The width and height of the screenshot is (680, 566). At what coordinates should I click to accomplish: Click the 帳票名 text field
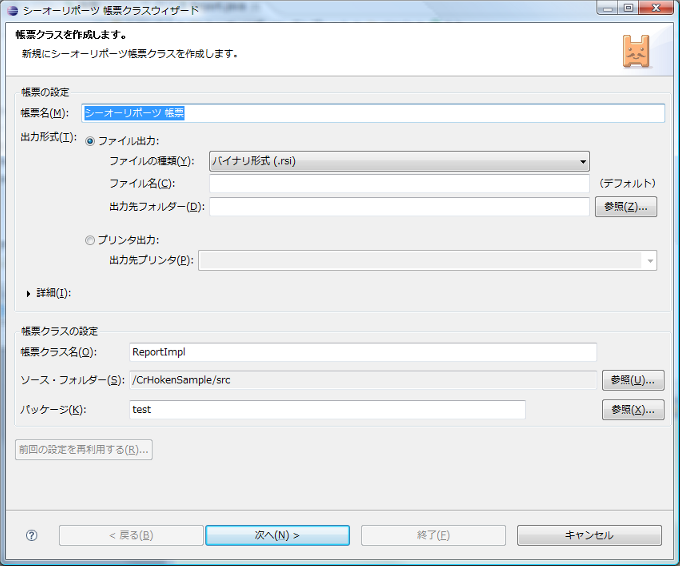point(373,113)
